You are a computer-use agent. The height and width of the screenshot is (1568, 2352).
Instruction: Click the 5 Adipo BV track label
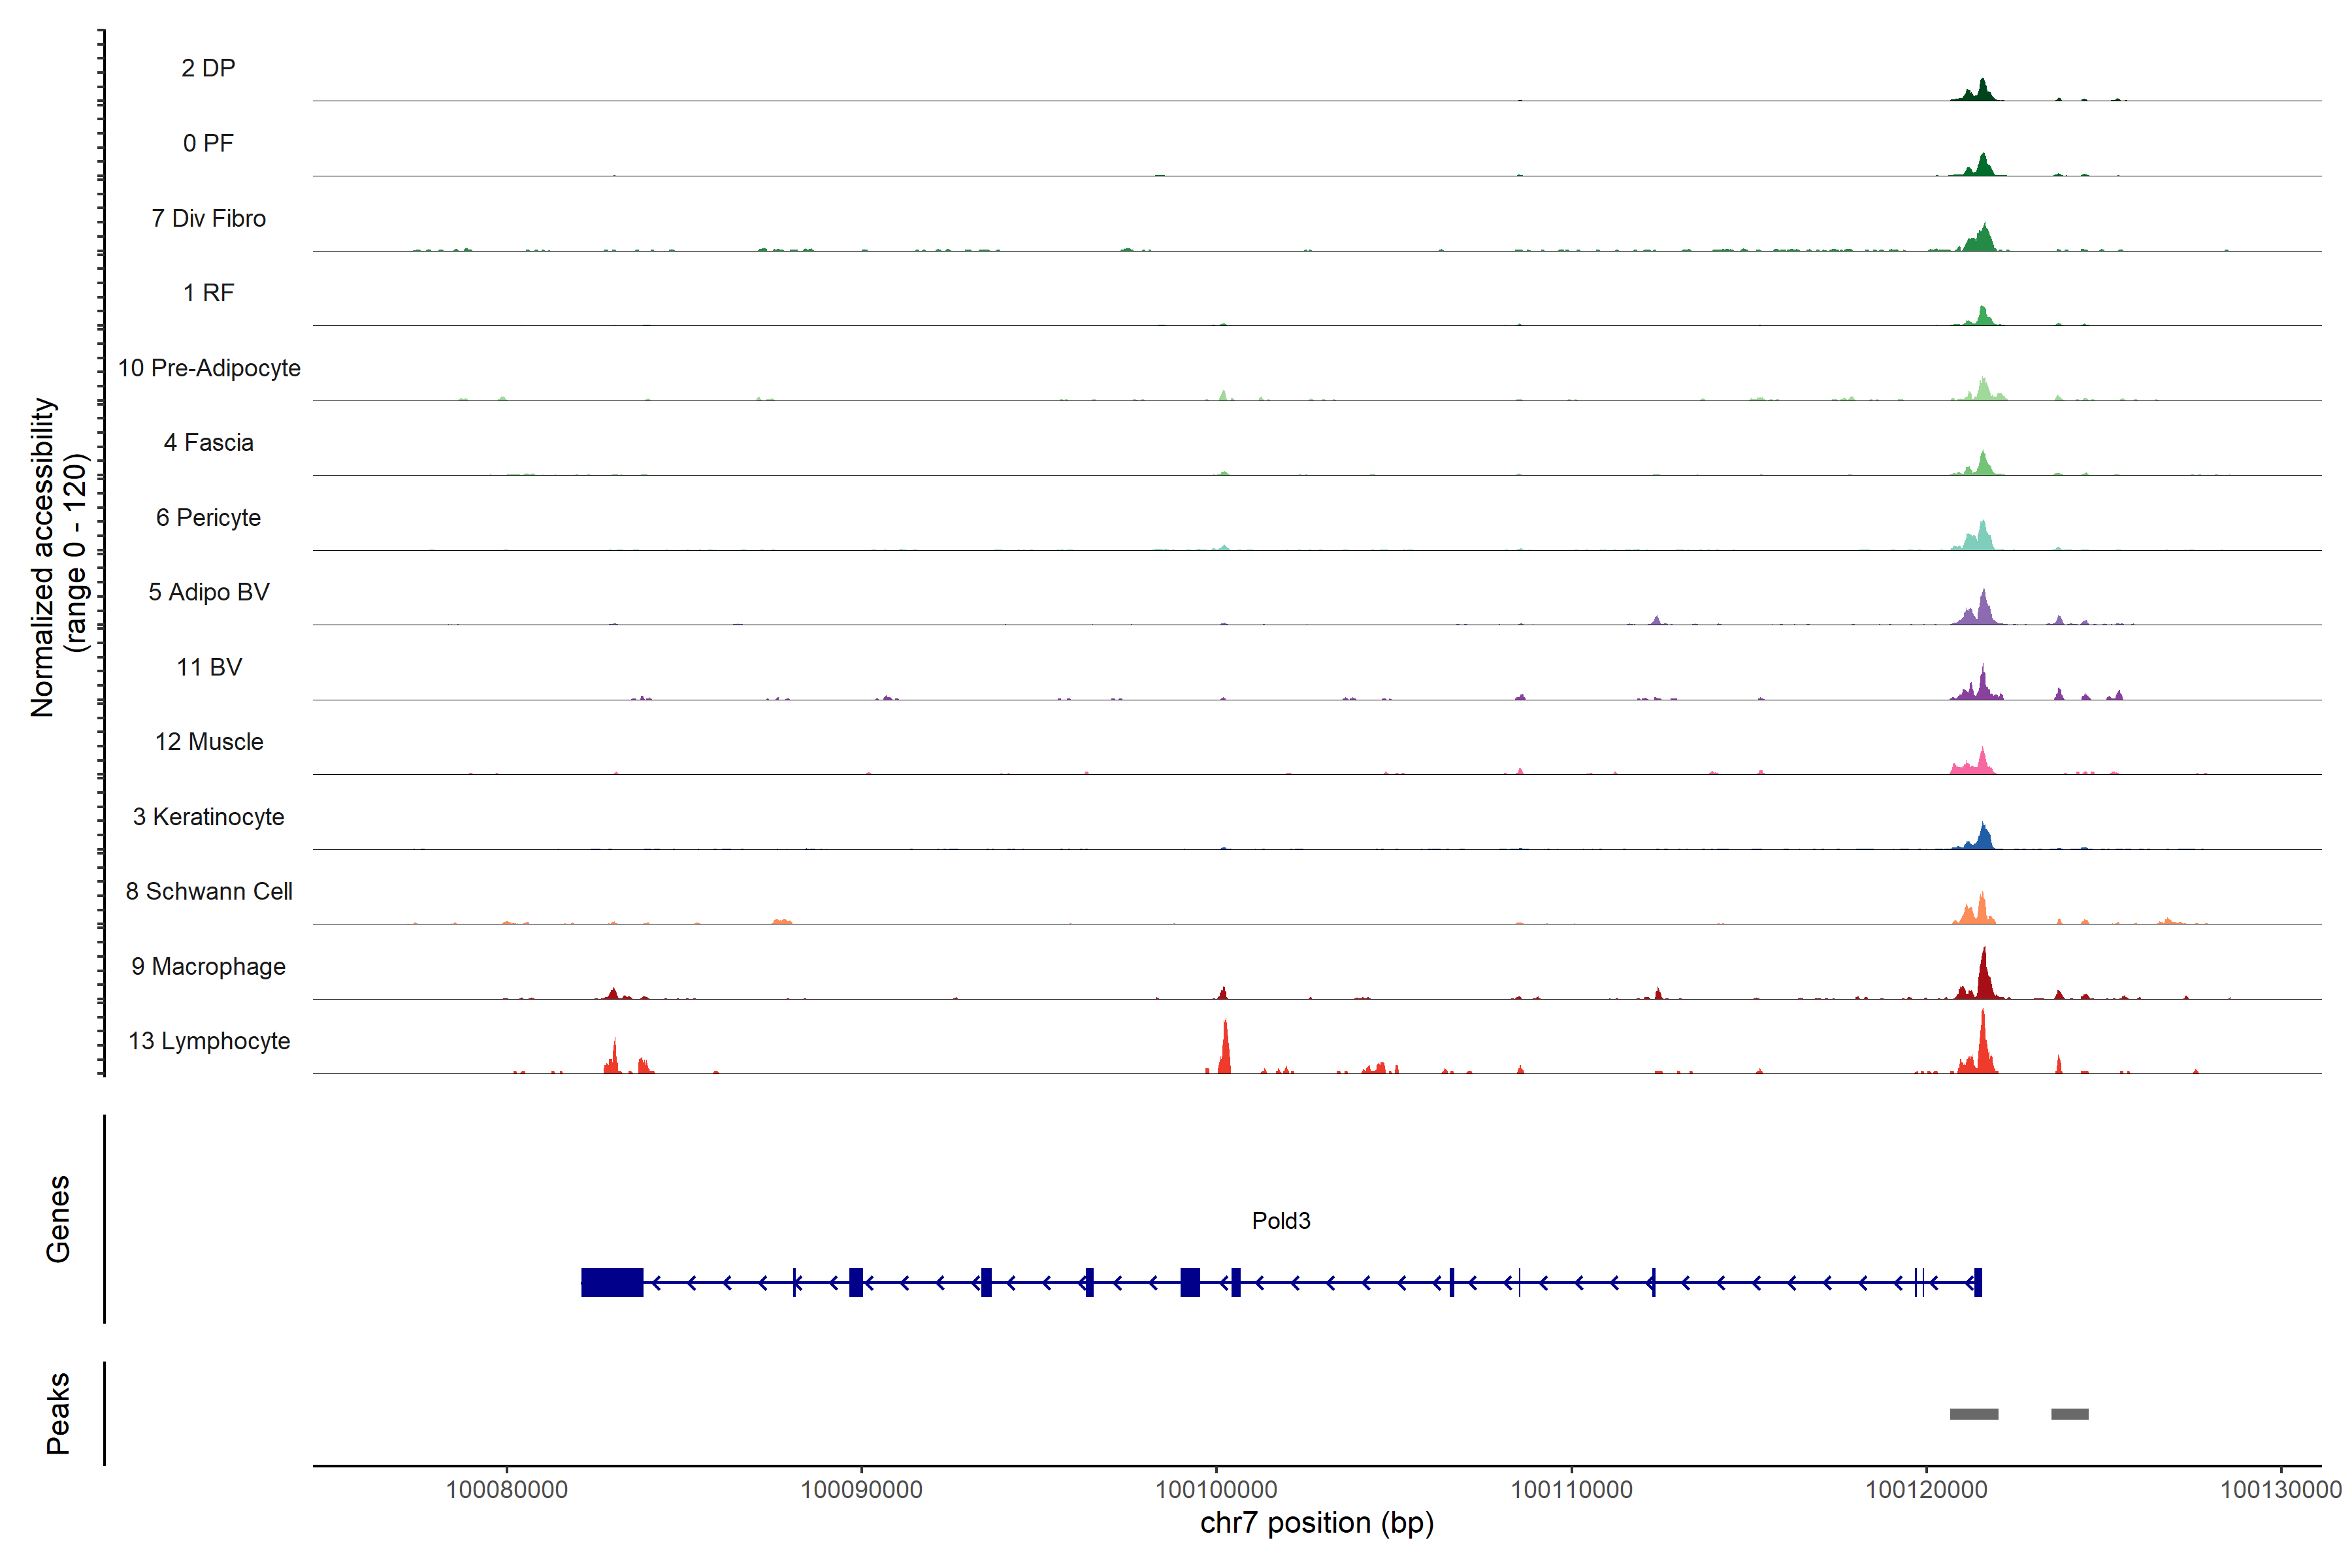click(208, 592)
